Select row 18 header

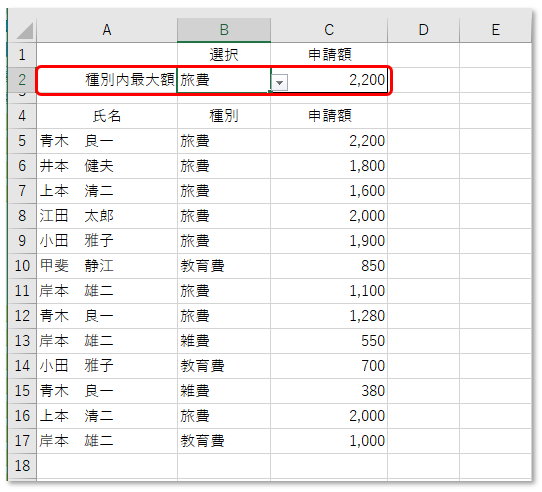(22, 466)
